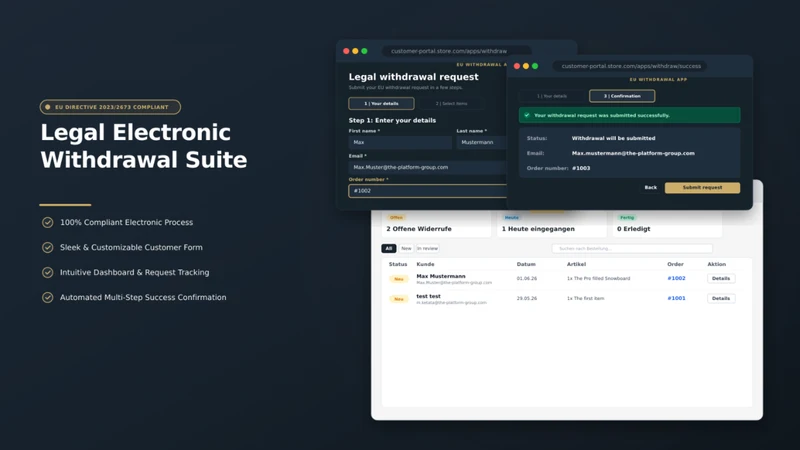Click the Last name field containing Mustermann

tap(482, 142)
